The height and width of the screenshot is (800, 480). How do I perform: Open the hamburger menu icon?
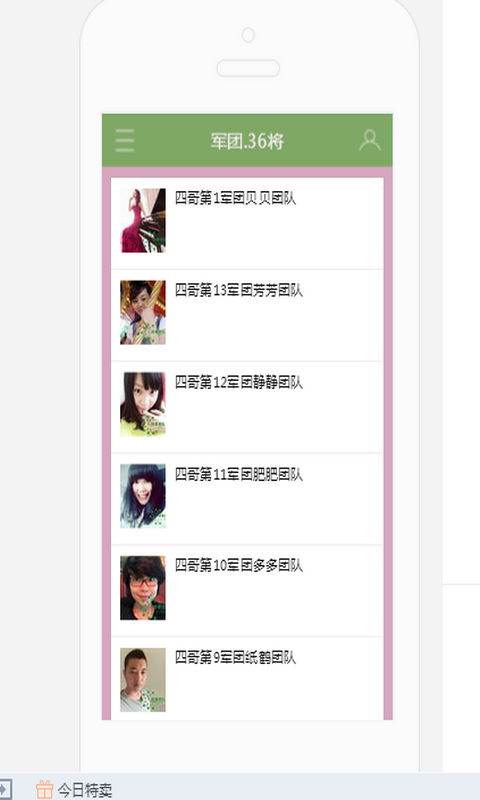[125, 140]
